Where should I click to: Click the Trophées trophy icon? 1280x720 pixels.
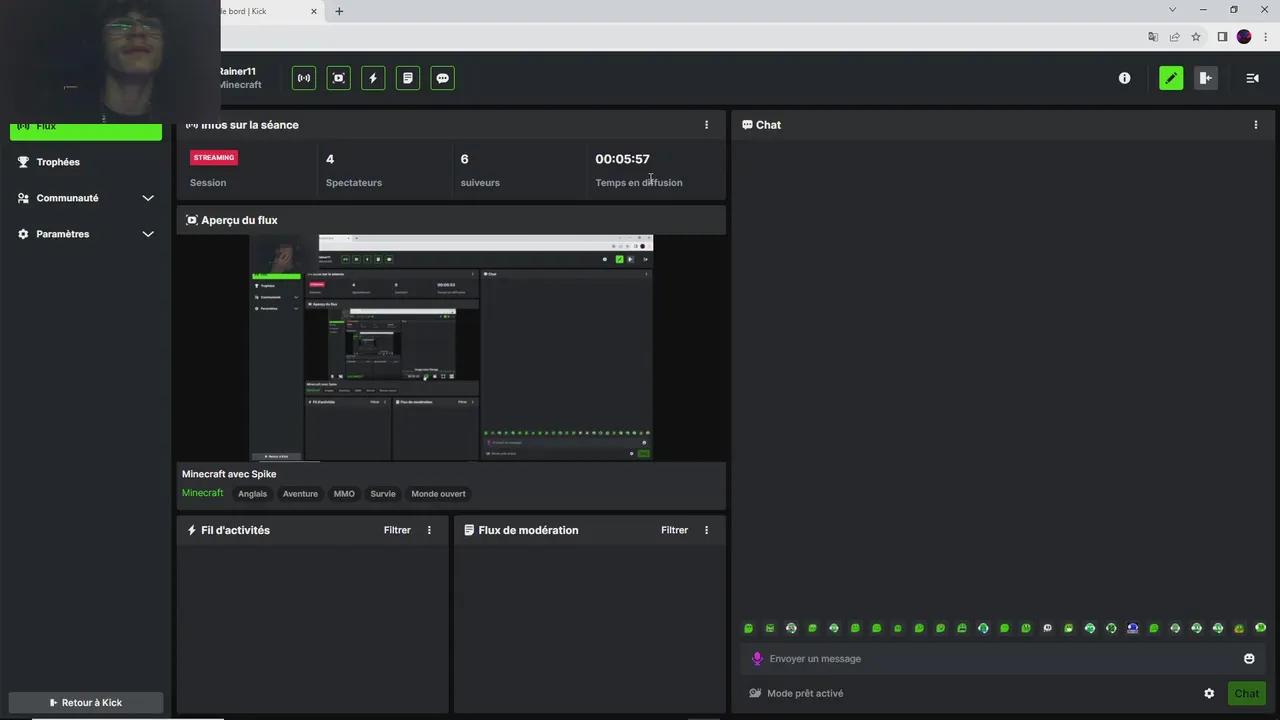[23, 162]
